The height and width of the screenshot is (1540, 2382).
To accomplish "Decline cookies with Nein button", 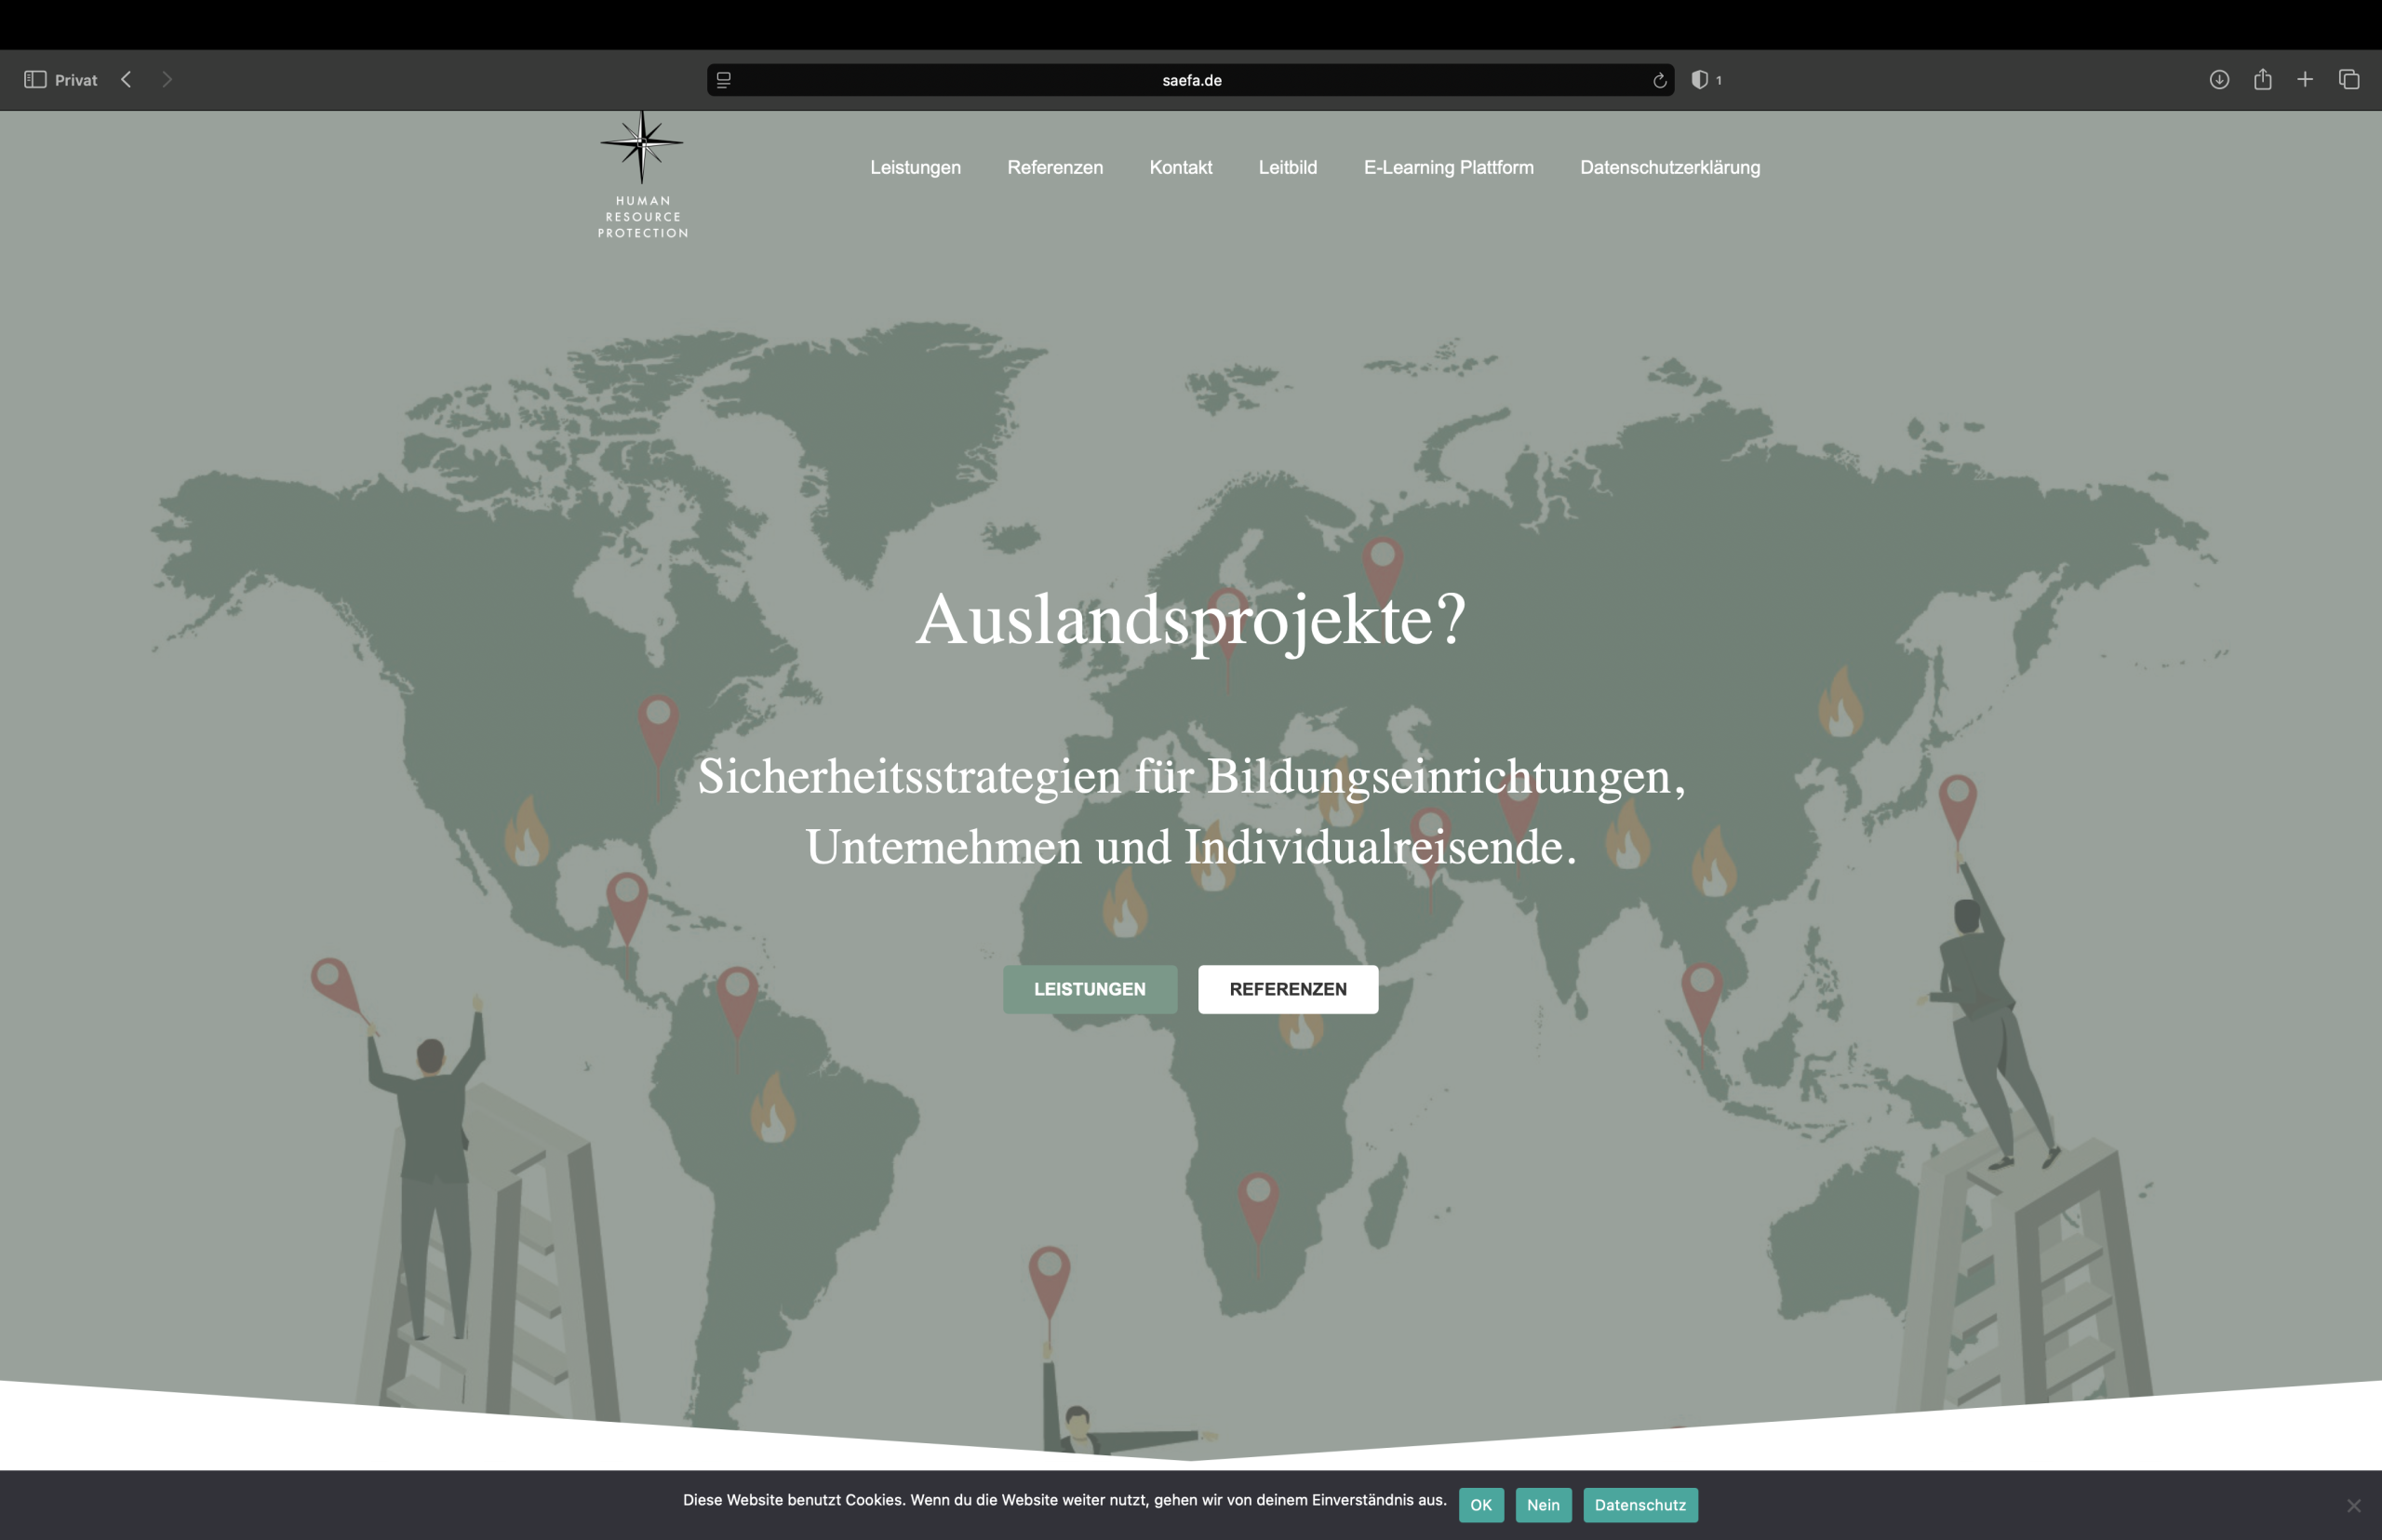I will click(x=1543, y=1505).
